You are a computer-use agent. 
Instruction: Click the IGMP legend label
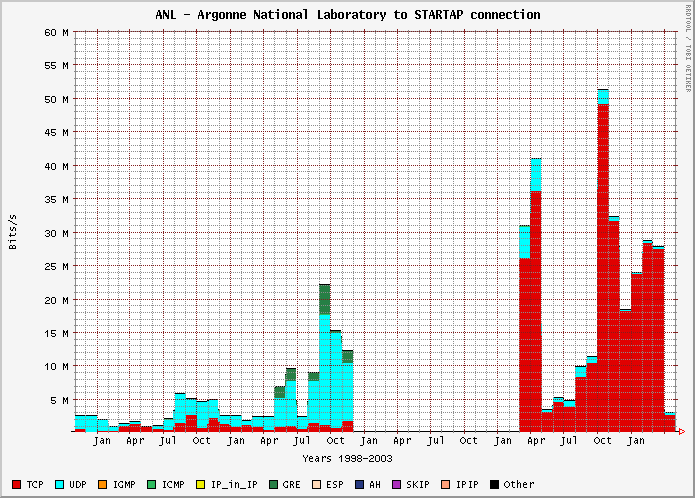click(x=124, y=484)
